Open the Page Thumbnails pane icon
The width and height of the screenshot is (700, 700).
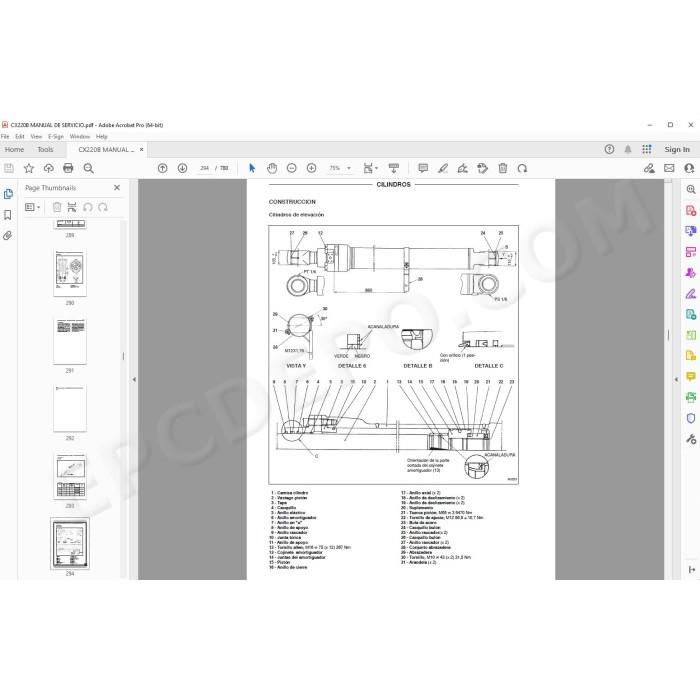[8, 194]
